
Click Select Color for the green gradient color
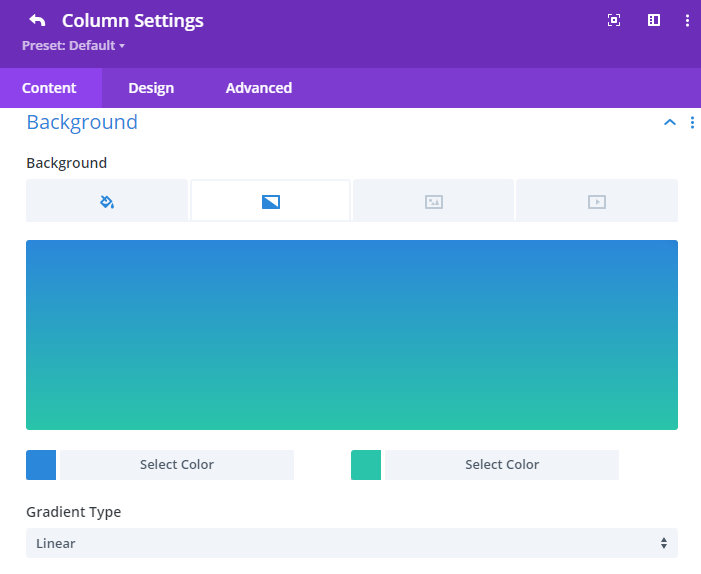tap(502, 464)
